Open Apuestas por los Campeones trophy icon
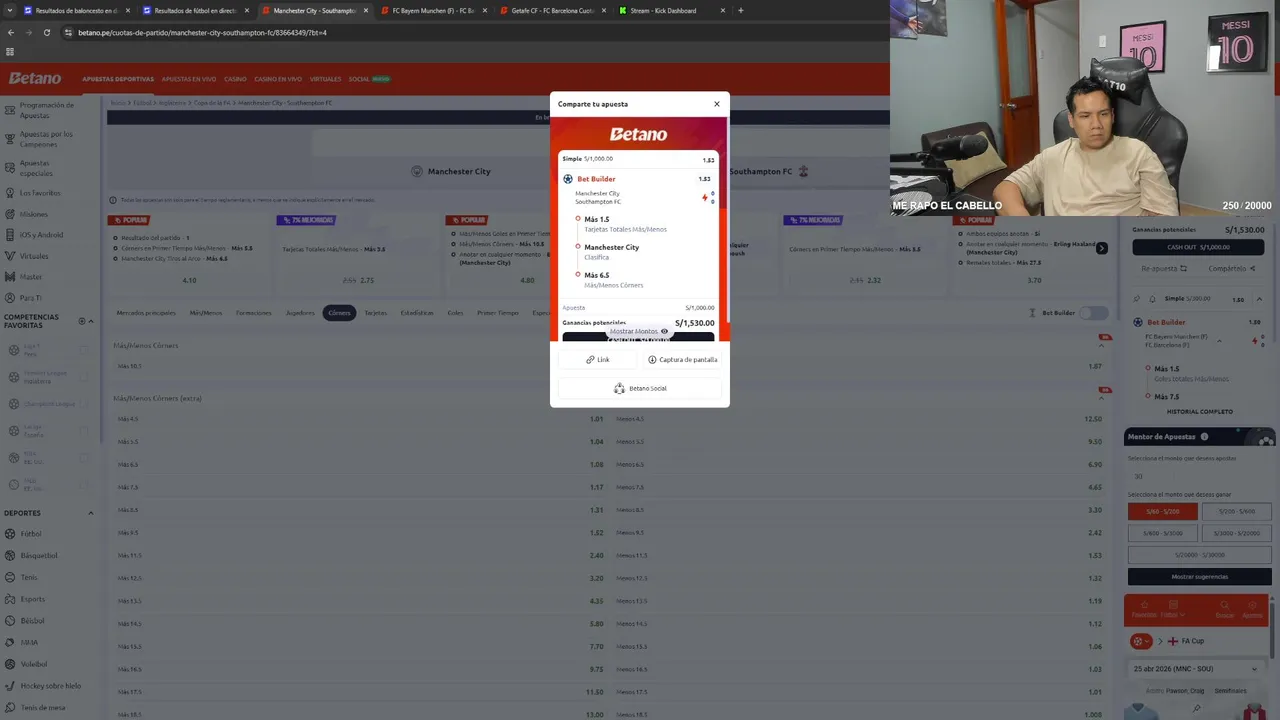 click(10, 139)
